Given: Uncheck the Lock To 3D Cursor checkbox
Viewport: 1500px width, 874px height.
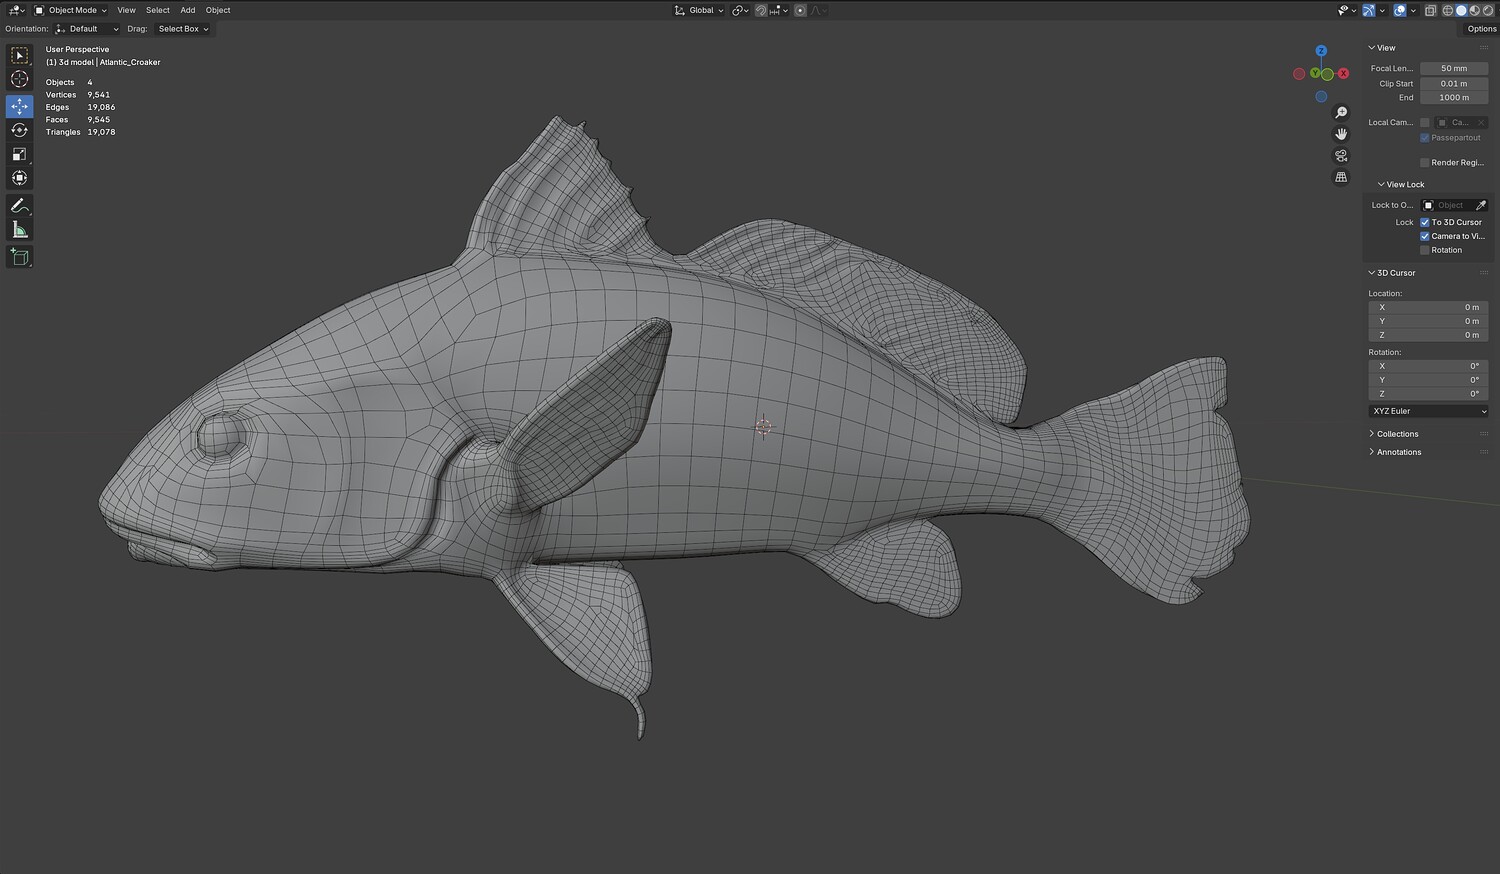Looking at the screenshot, I should pos(1425,222).
